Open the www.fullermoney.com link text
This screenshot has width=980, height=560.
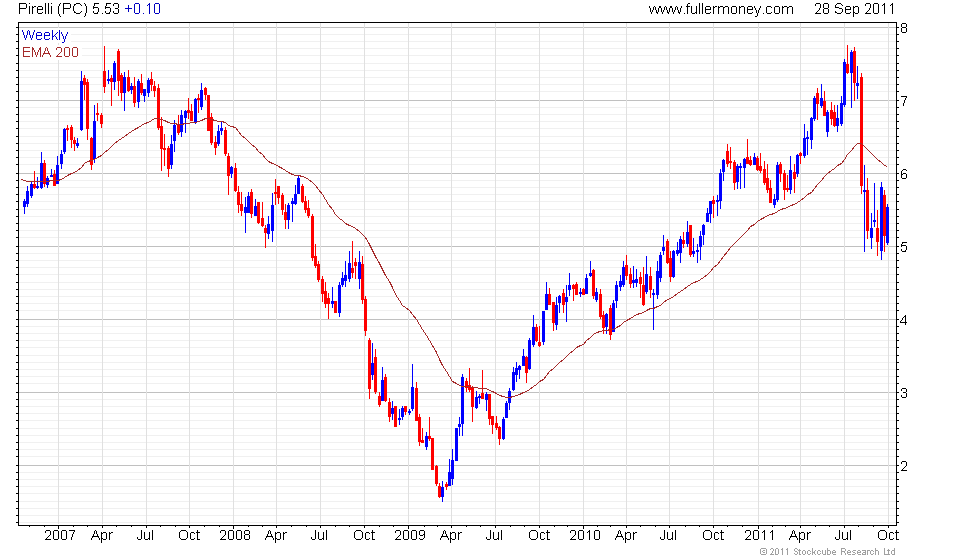tap(721, 9)
